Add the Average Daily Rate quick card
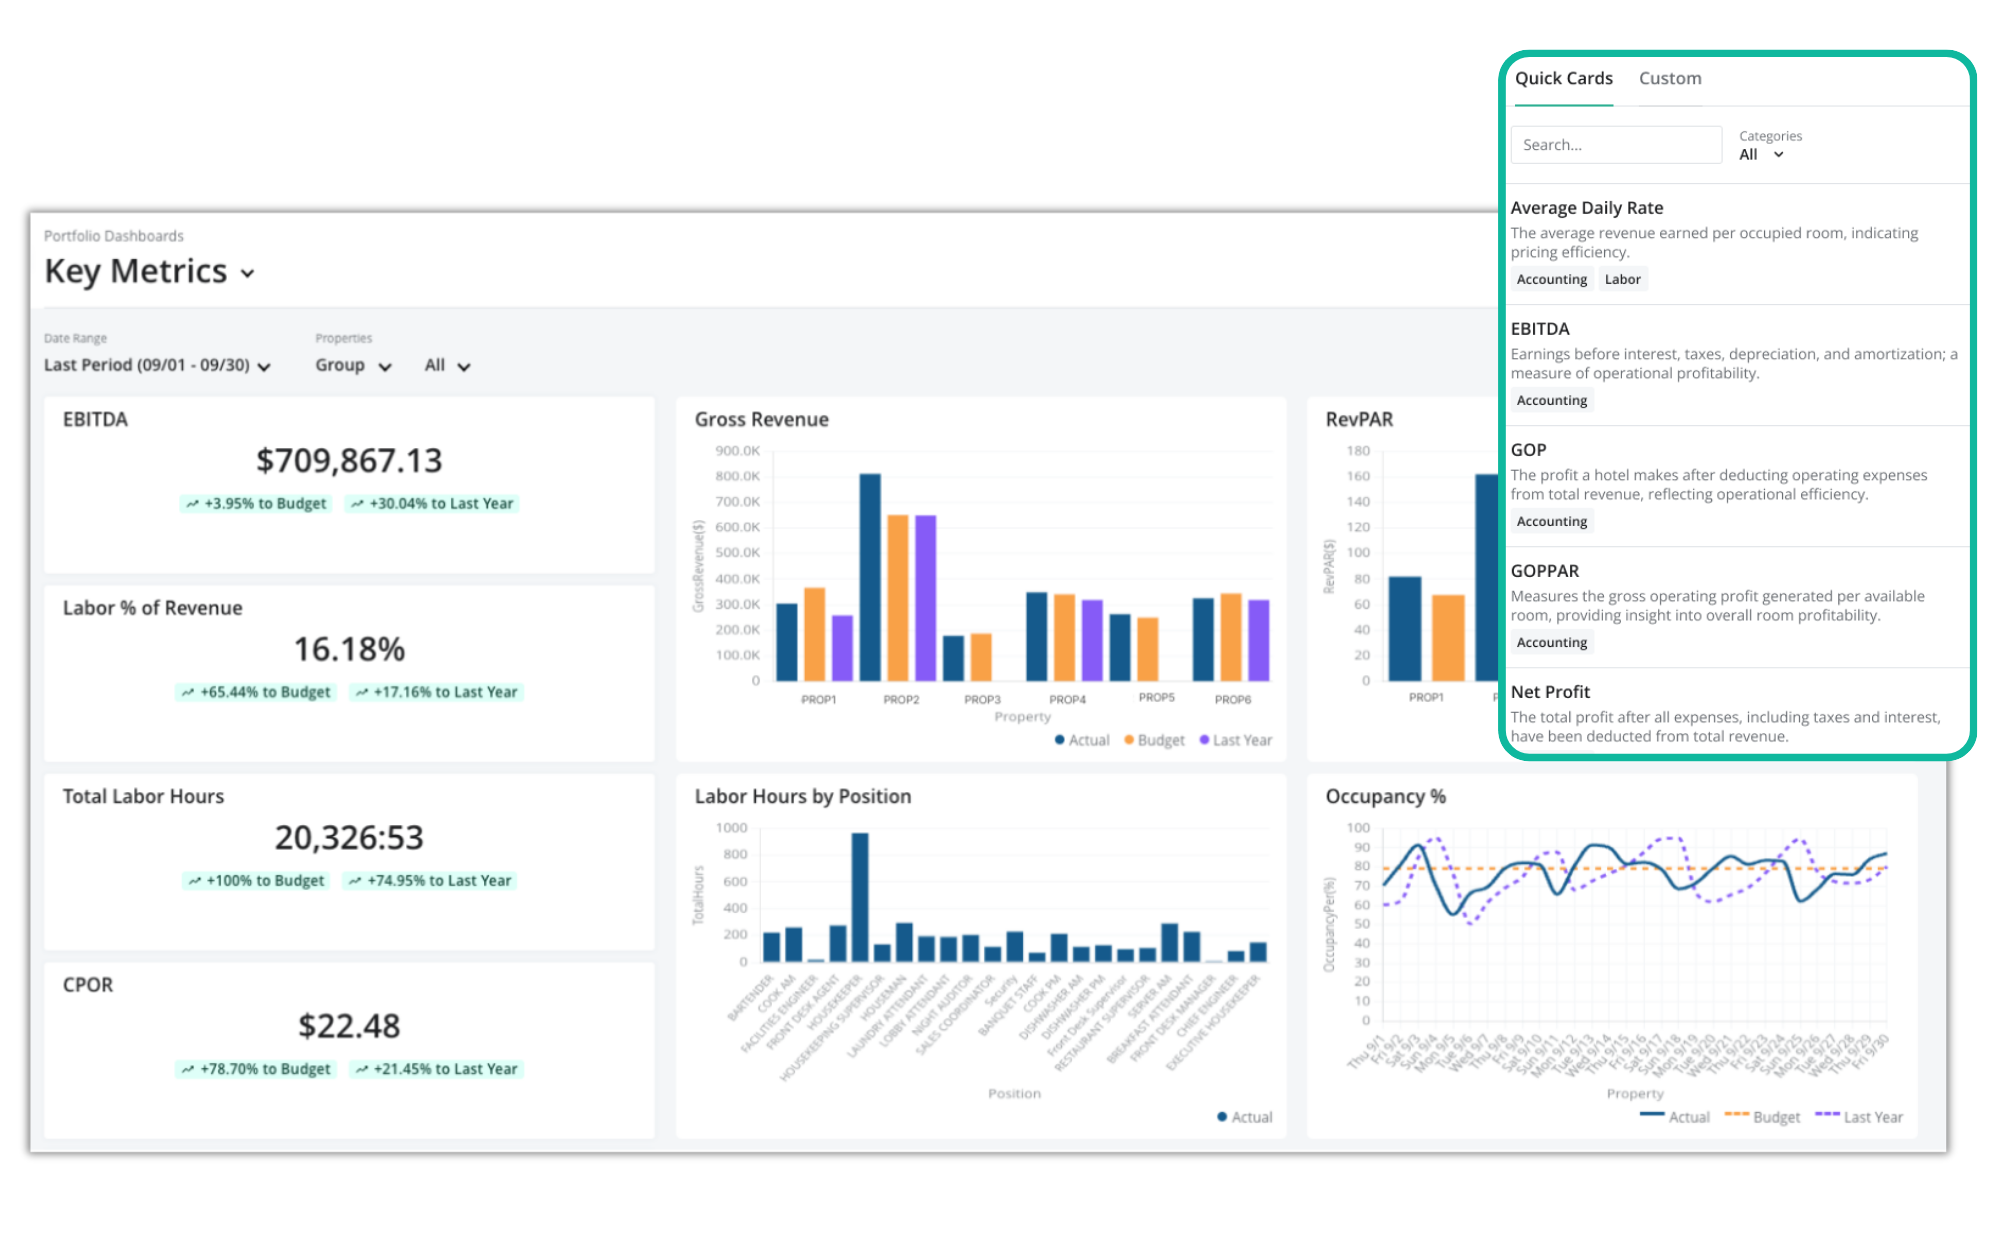Viewport: 2000px width, 1250px height. click(1586, 208)
